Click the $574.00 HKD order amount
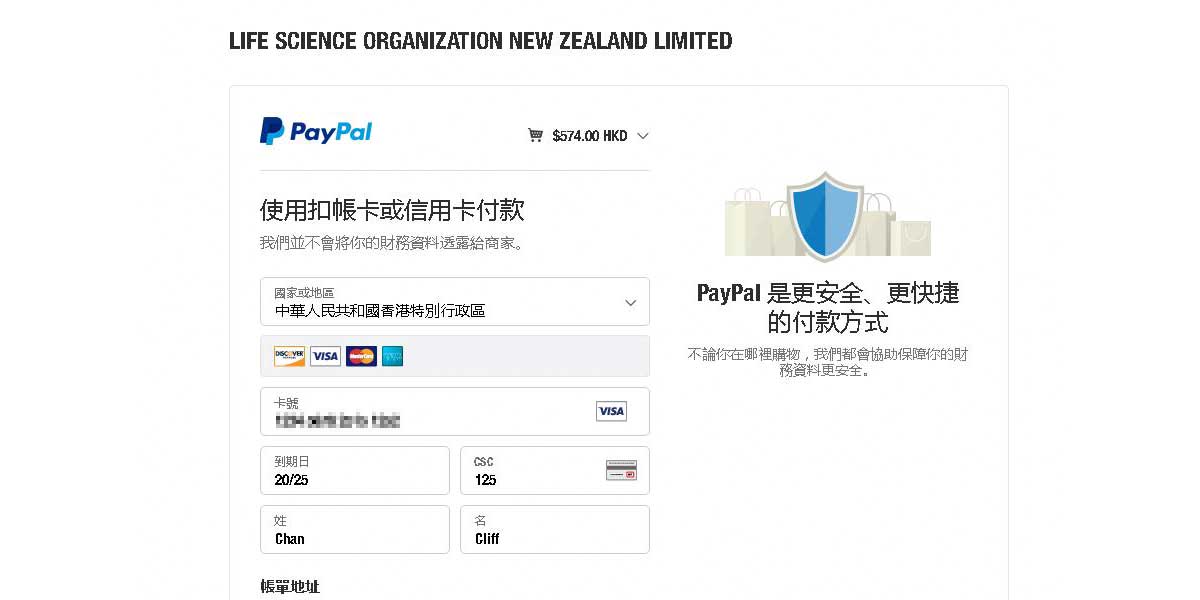The width and height of the screenshot is (1200, 600). (x=589, y=136)
